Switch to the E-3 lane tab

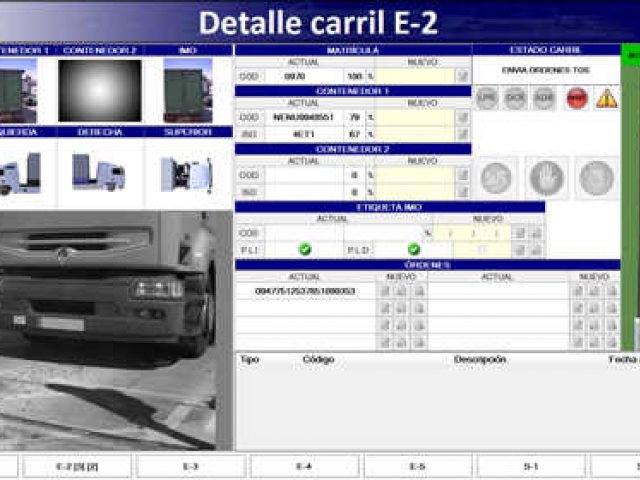pos(191,467)
